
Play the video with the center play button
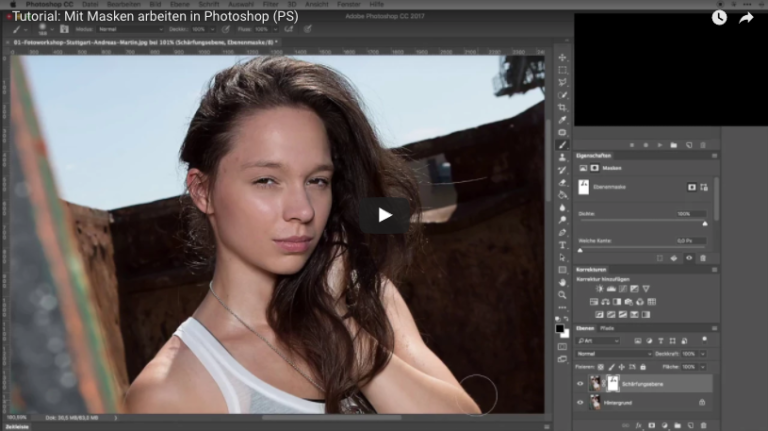pyautogui.click(x=384, y=216)
